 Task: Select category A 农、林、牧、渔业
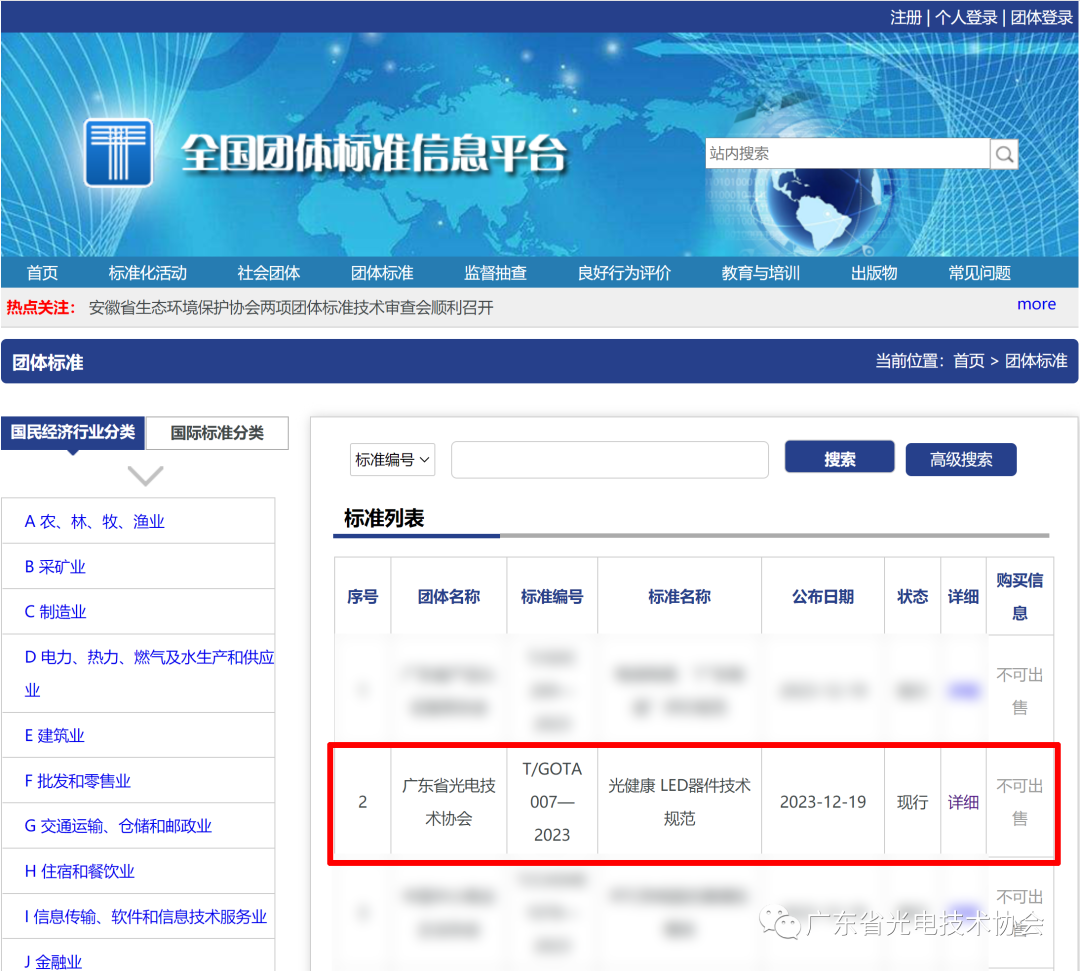click(95, 521)
